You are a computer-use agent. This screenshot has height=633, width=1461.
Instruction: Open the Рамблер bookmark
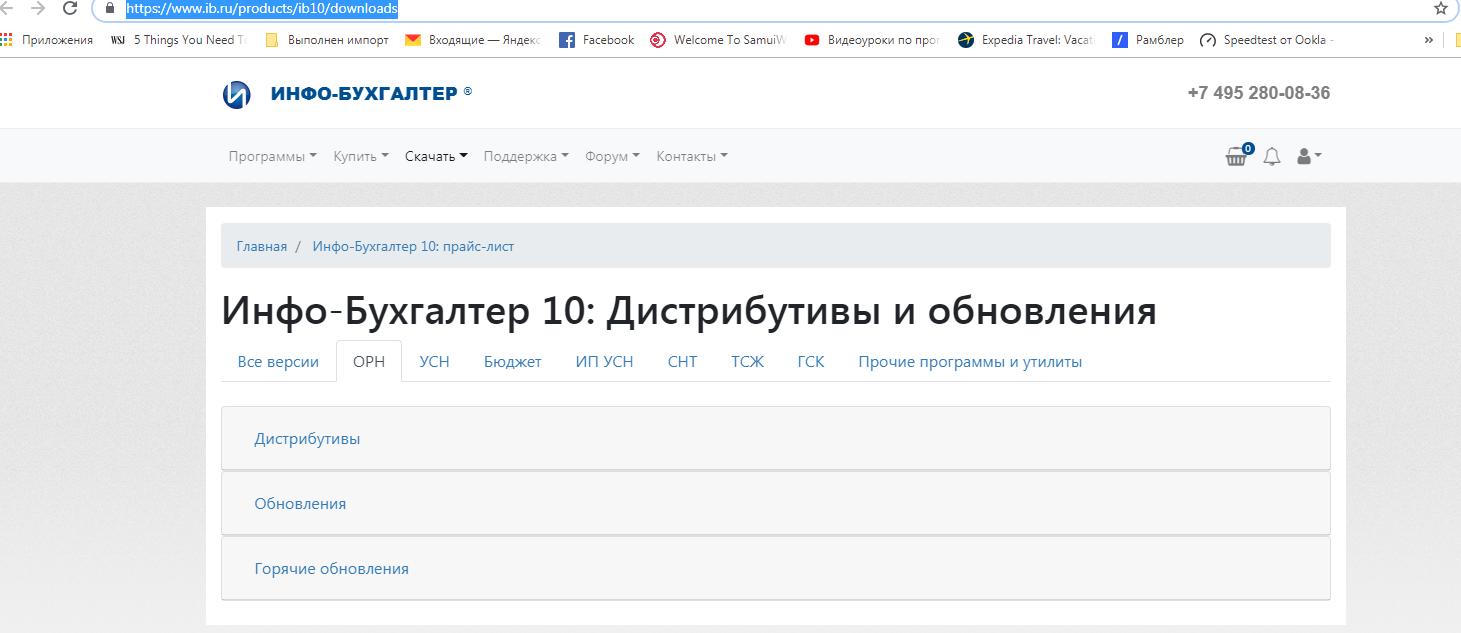[x=1148, y=40]
